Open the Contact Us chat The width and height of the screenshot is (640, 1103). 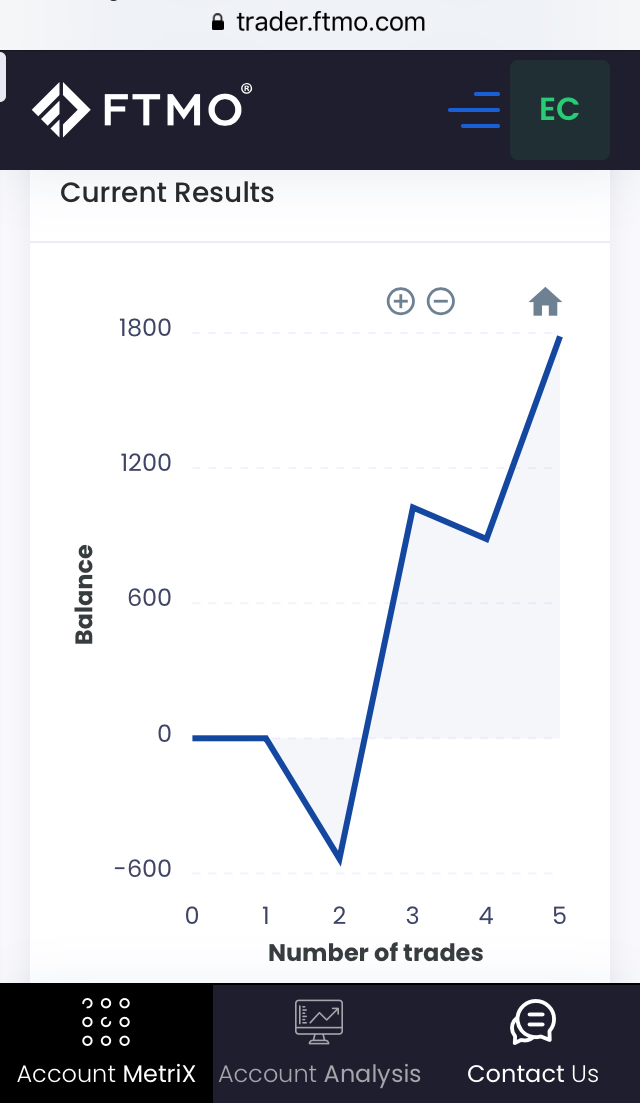[532, 1044]
